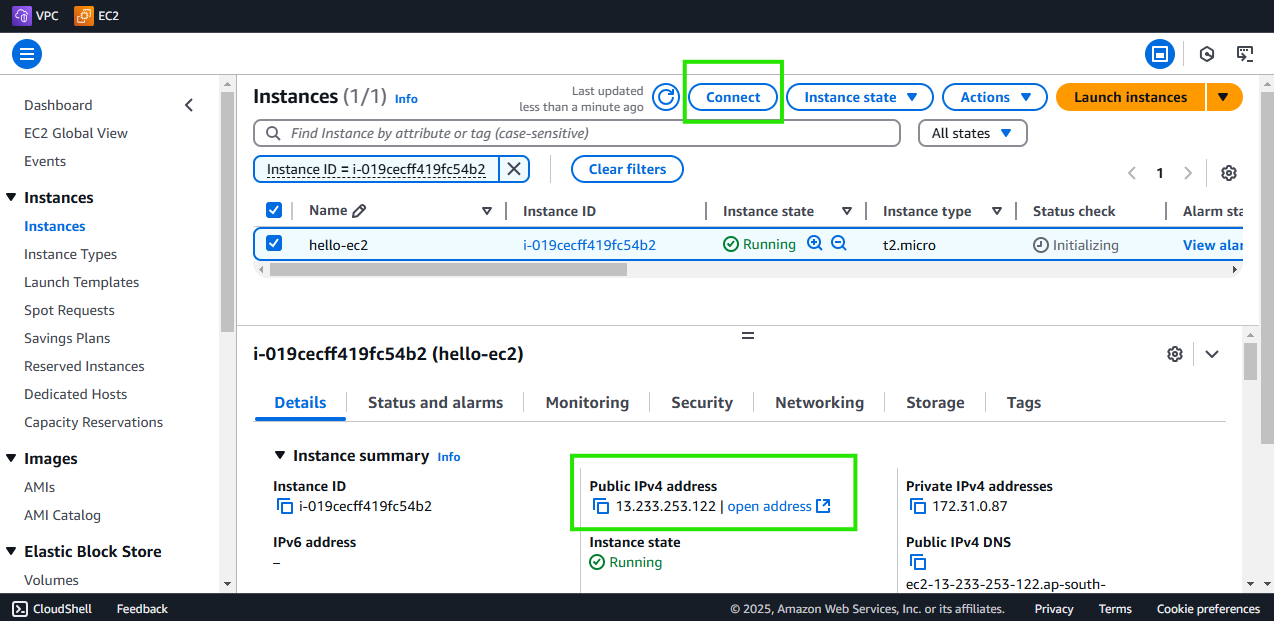Collapse the Instance summary section
The image size is (1274, 621).
[280, 455]
